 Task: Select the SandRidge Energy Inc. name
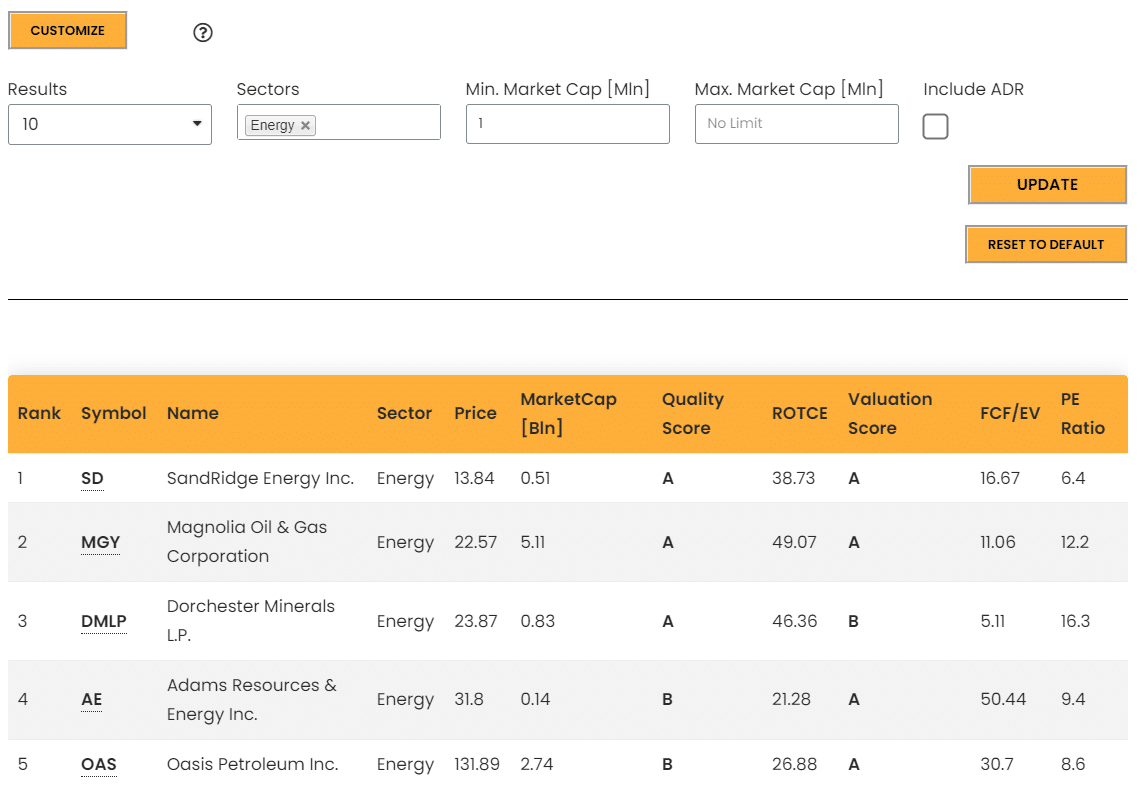tap(260, 478)
